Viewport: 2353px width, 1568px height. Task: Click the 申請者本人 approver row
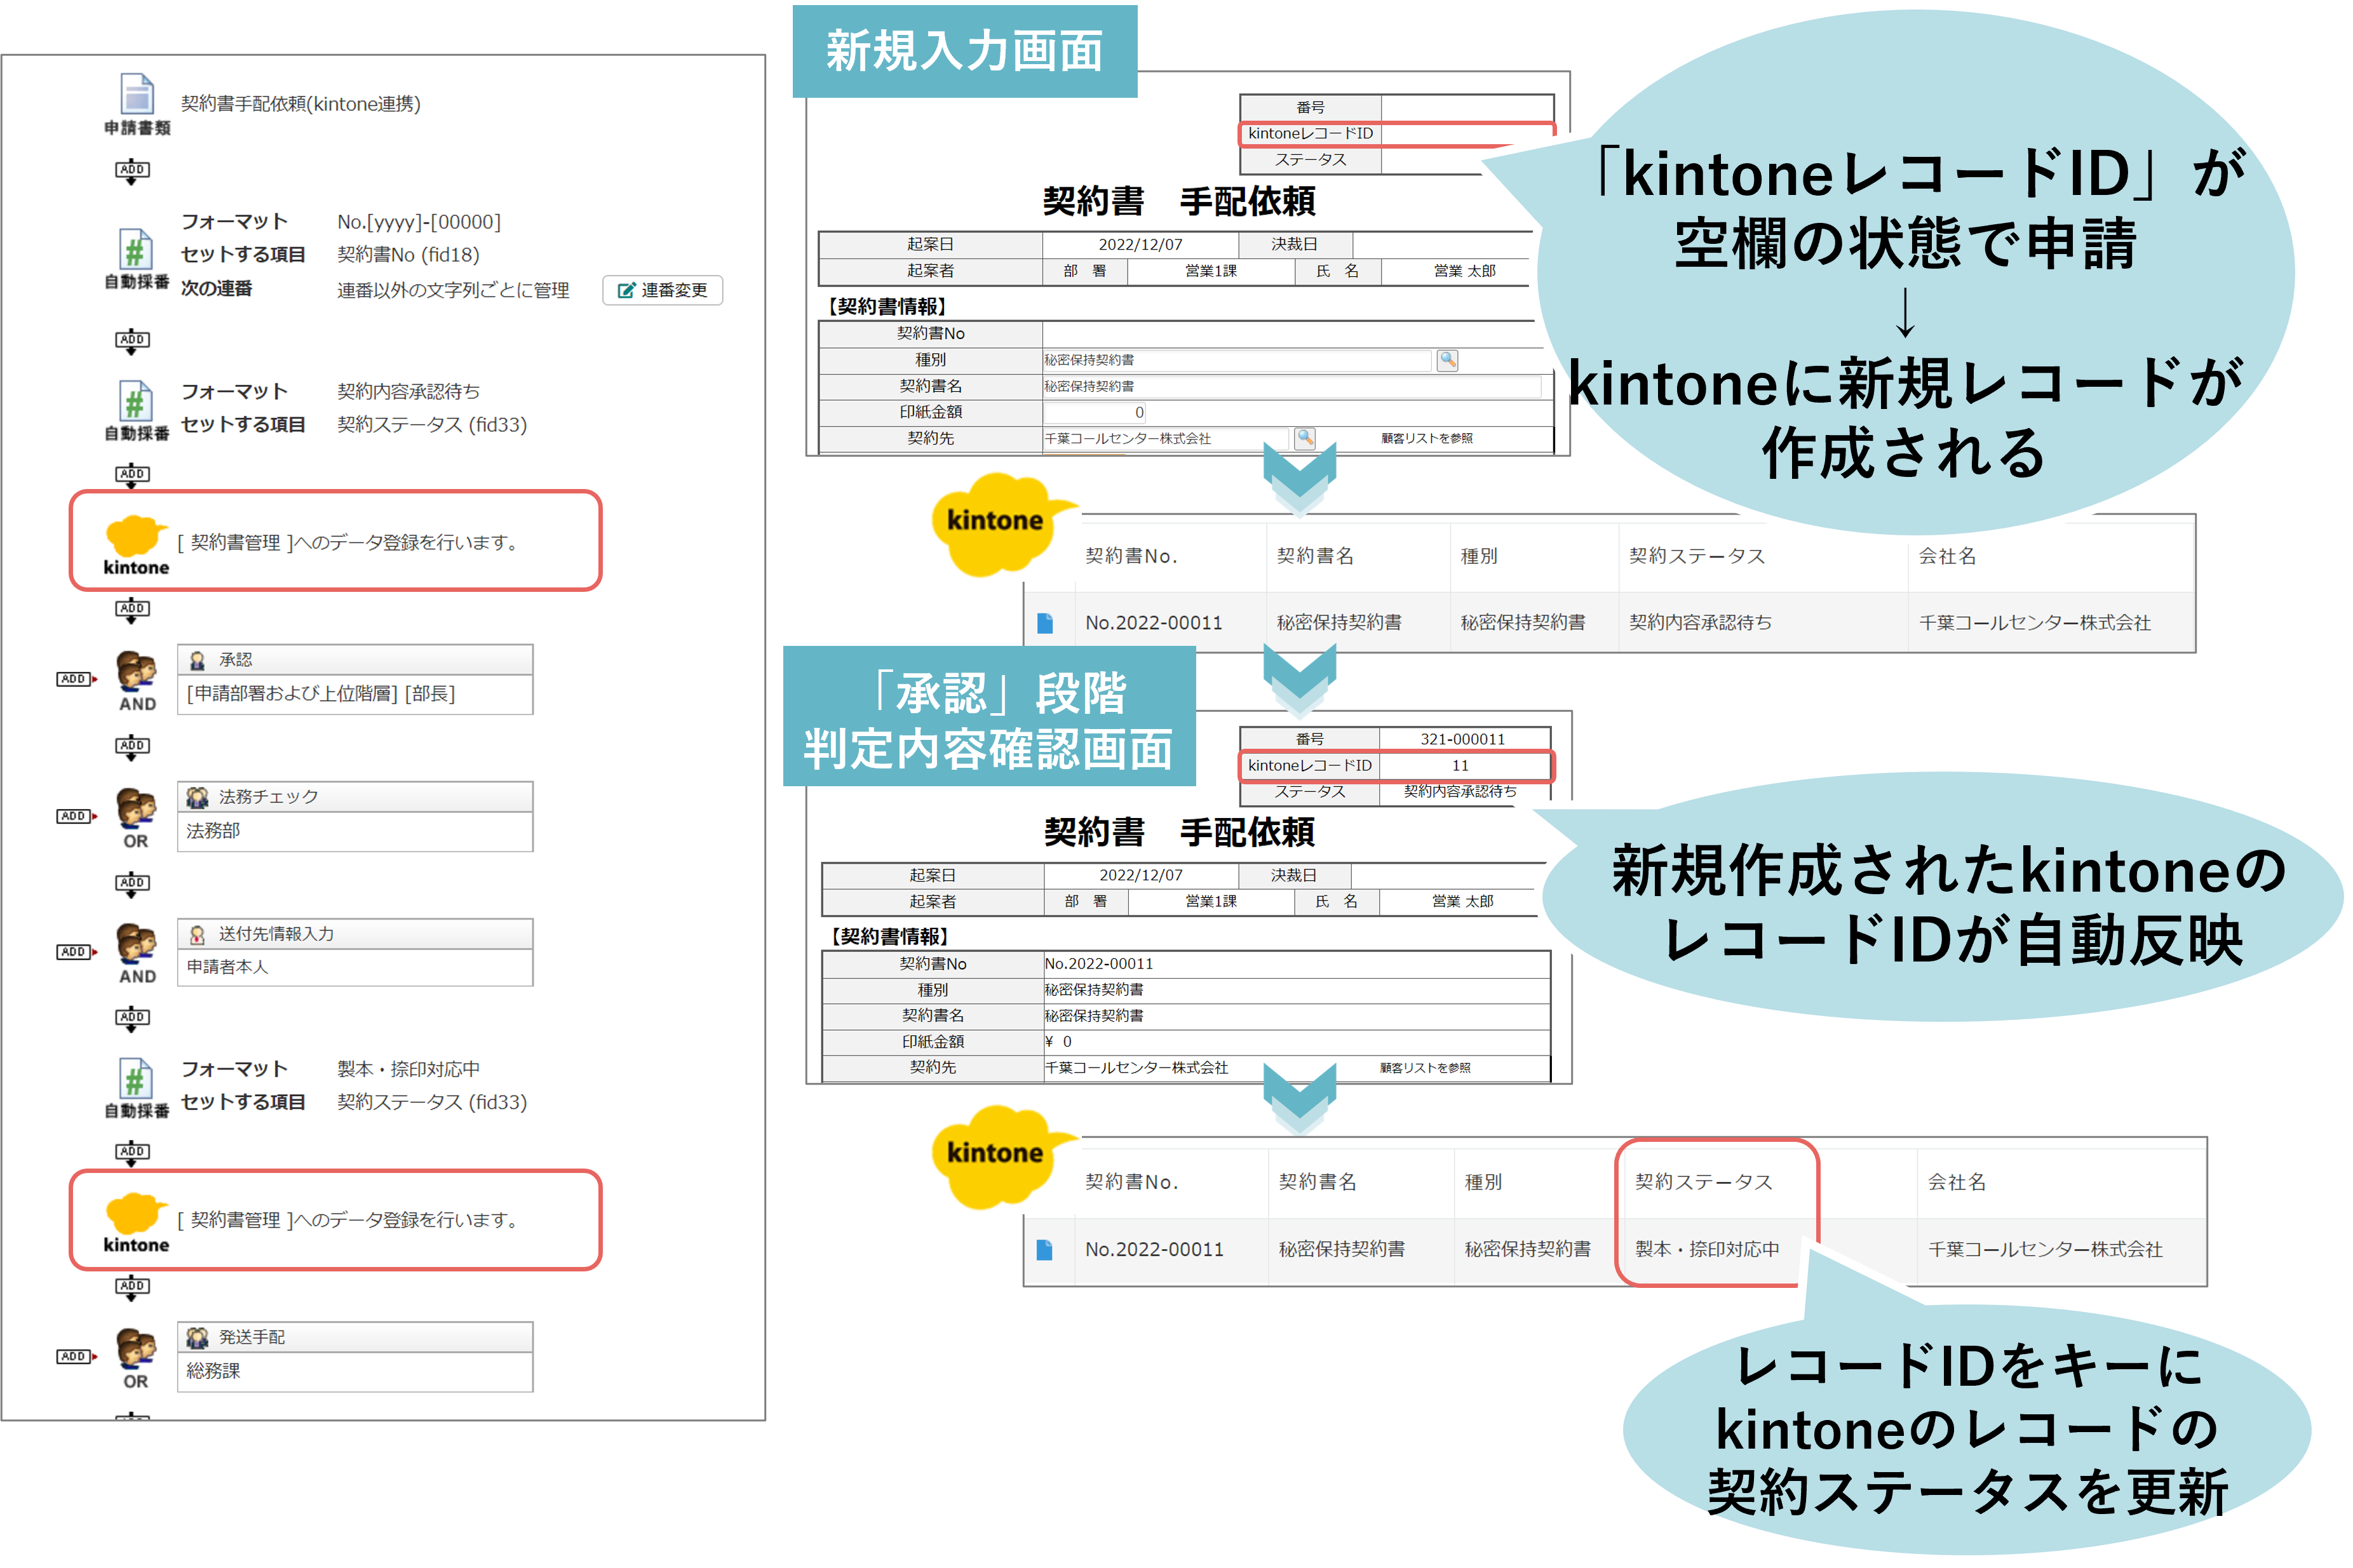pos(355,967)
